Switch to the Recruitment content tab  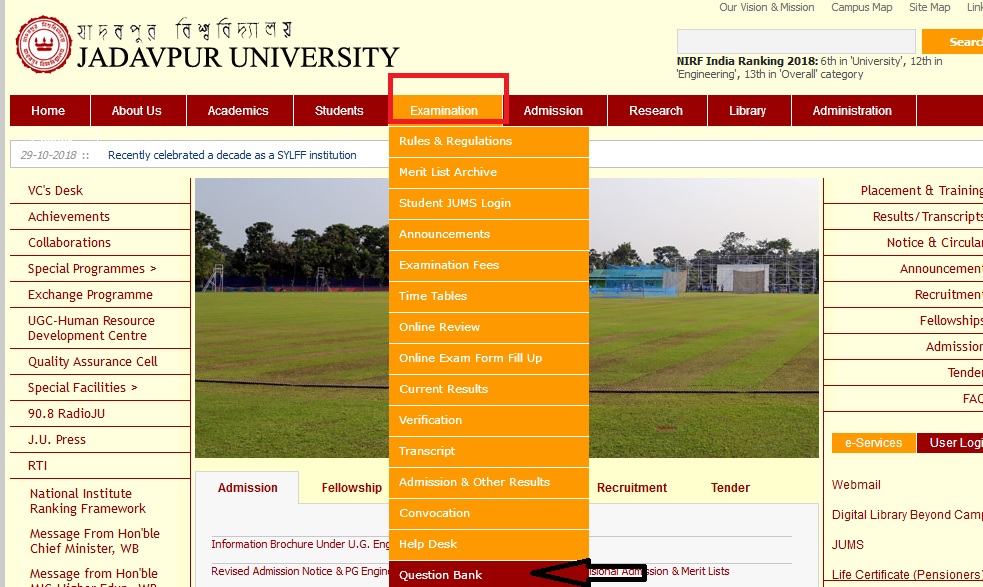pyautogui.click(x=632, y=488)
